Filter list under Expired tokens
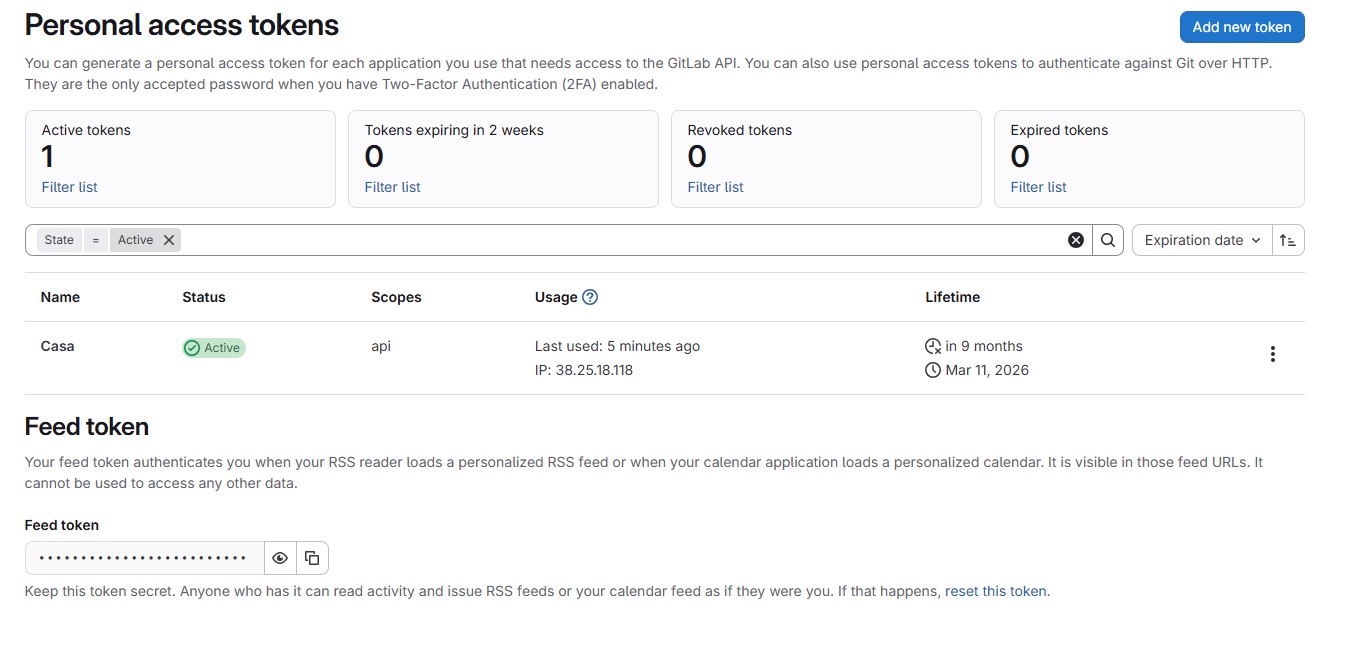 (x=1038, y=187)
